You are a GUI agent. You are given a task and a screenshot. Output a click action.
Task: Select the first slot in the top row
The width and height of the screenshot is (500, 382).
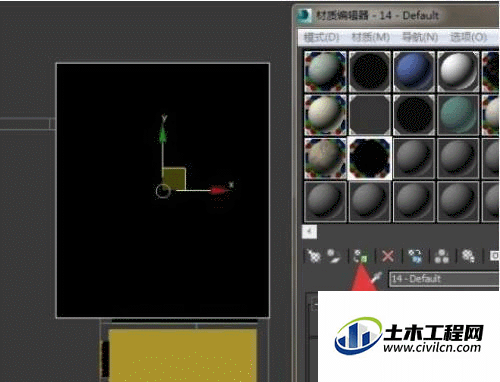(325, 71)
